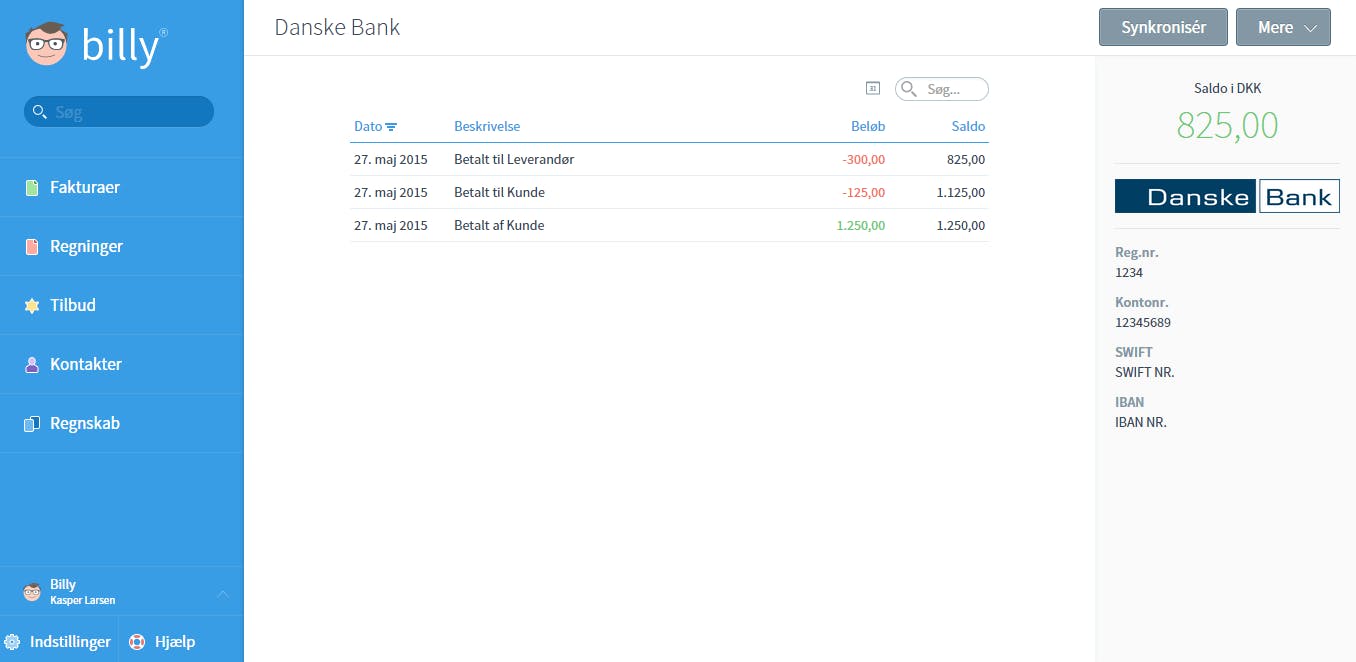The height and width of the screenshot is (662, 1356).
Task: Focus the table Søg... search field
Action: coord(942,89)
